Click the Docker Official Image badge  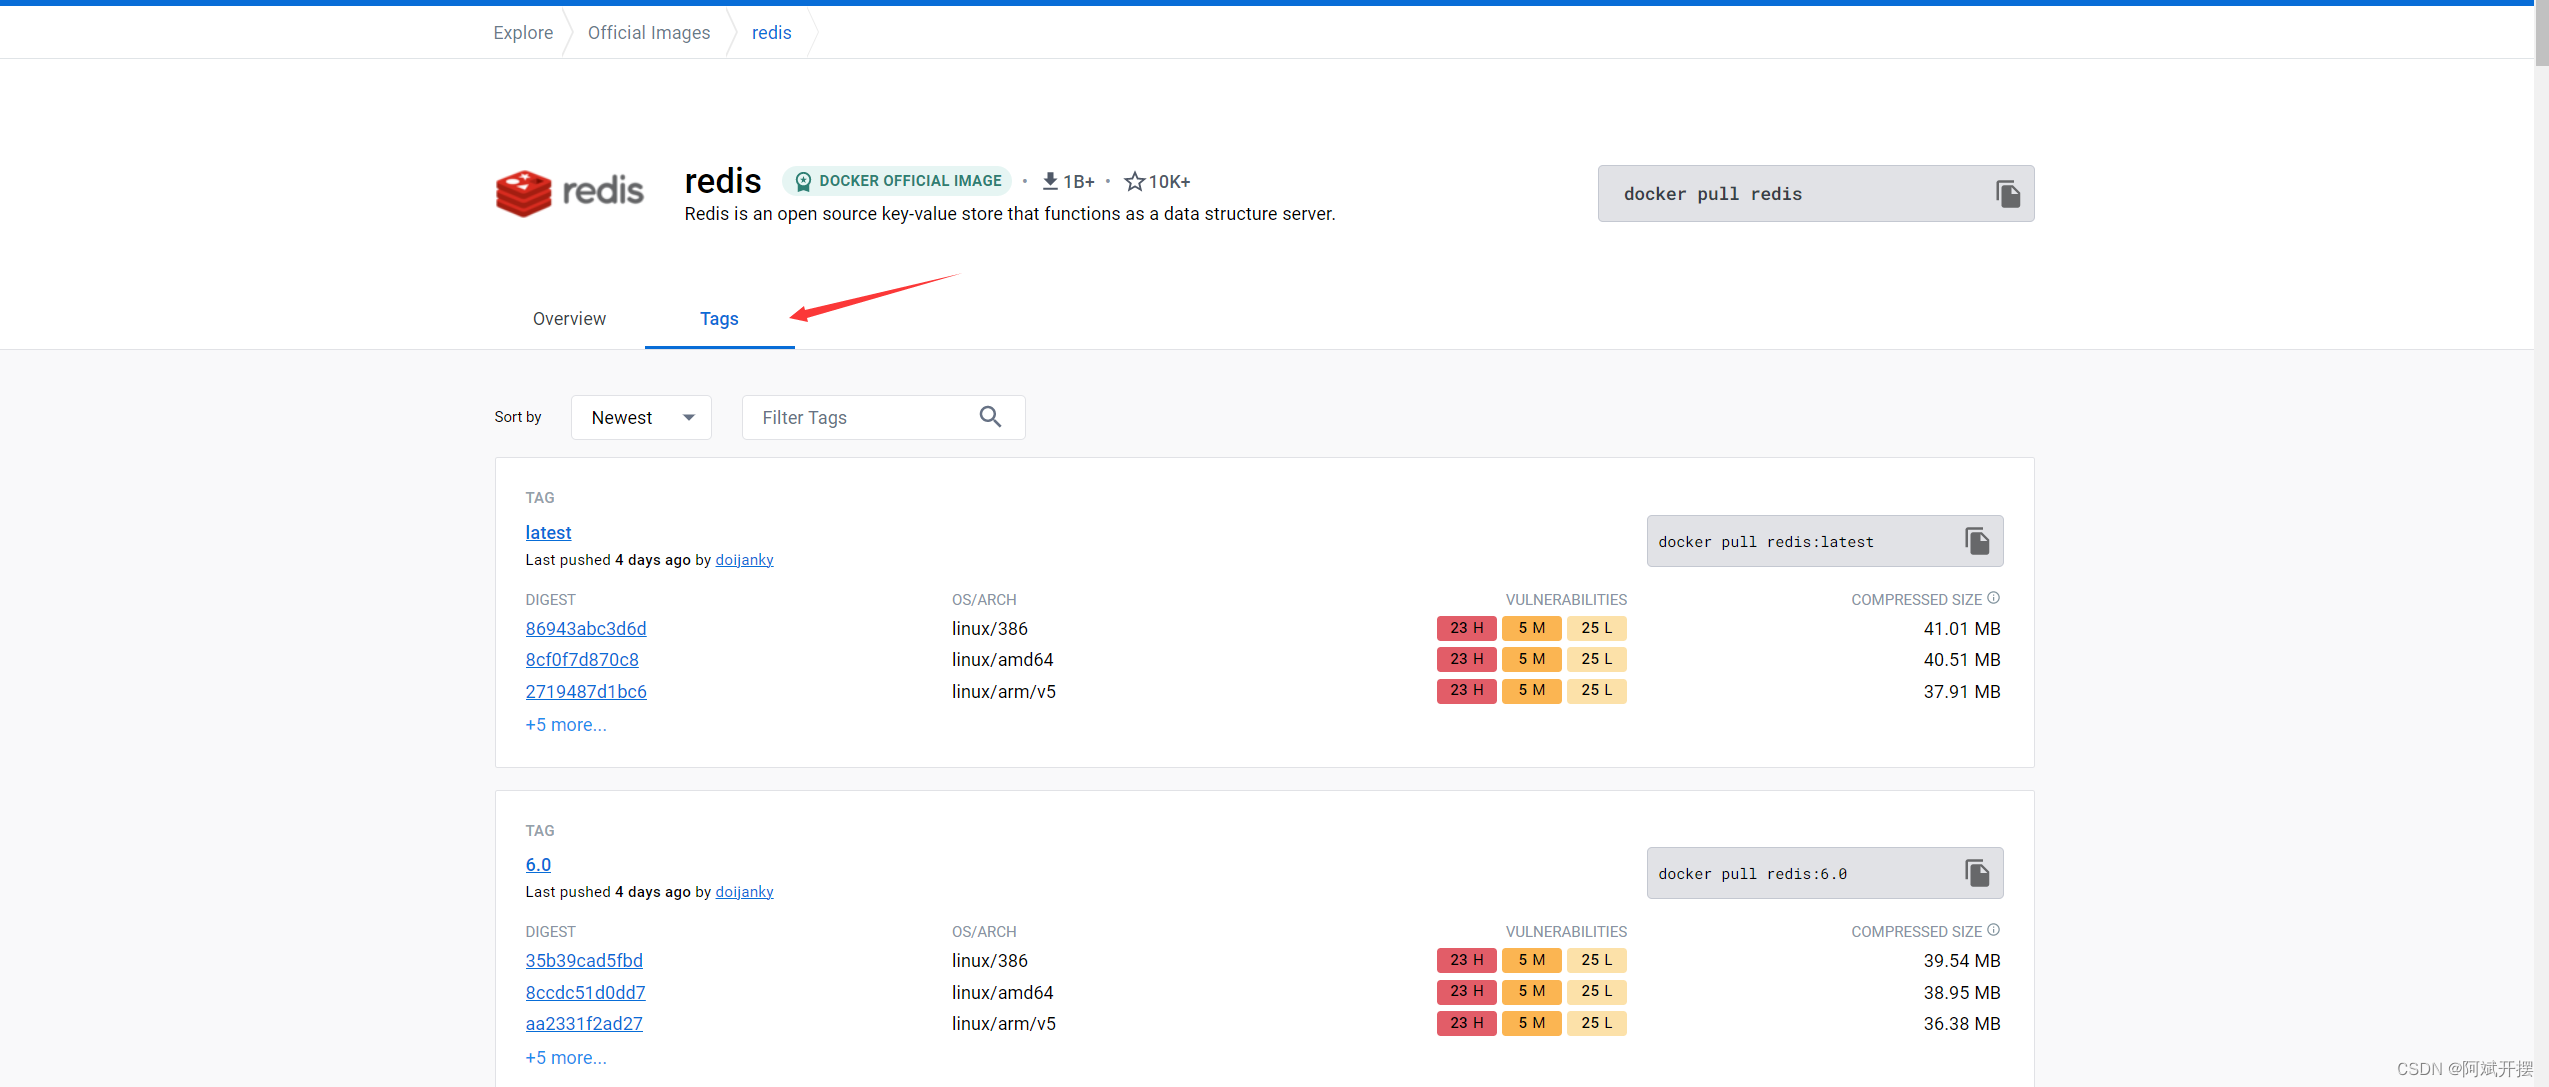[897, 181]
